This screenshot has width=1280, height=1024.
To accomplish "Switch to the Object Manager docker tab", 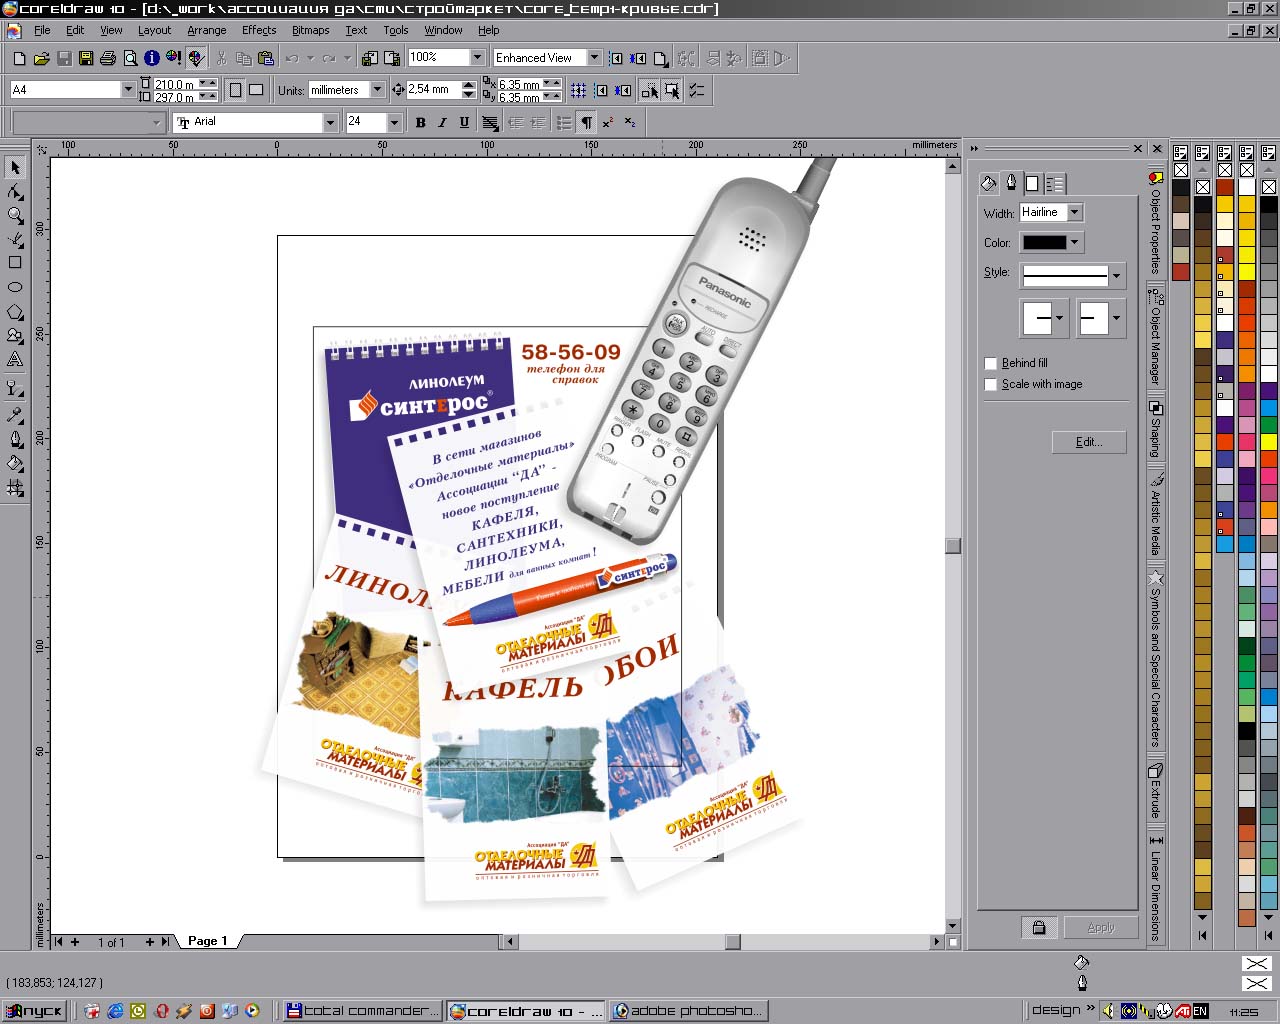I will coord(1156,337).
